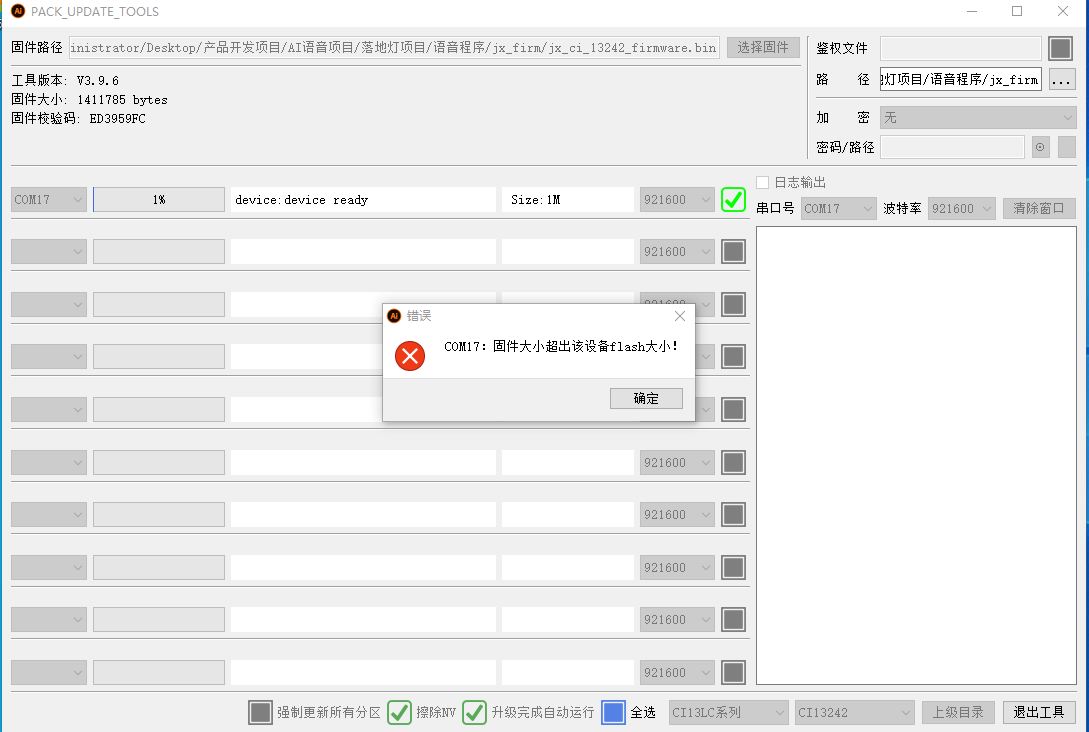
Task: Toggle the 全选 checkbox at the bottom
Action: (613, 712)
